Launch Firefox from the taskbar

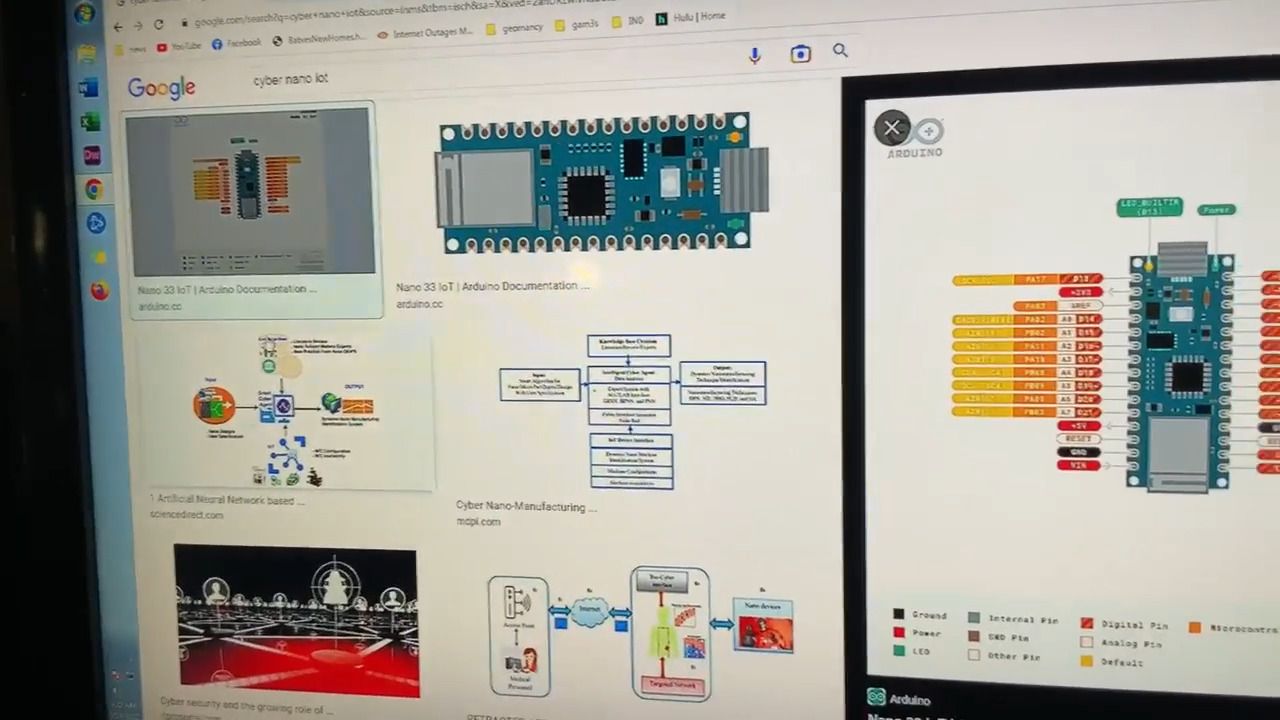[99, 291]
